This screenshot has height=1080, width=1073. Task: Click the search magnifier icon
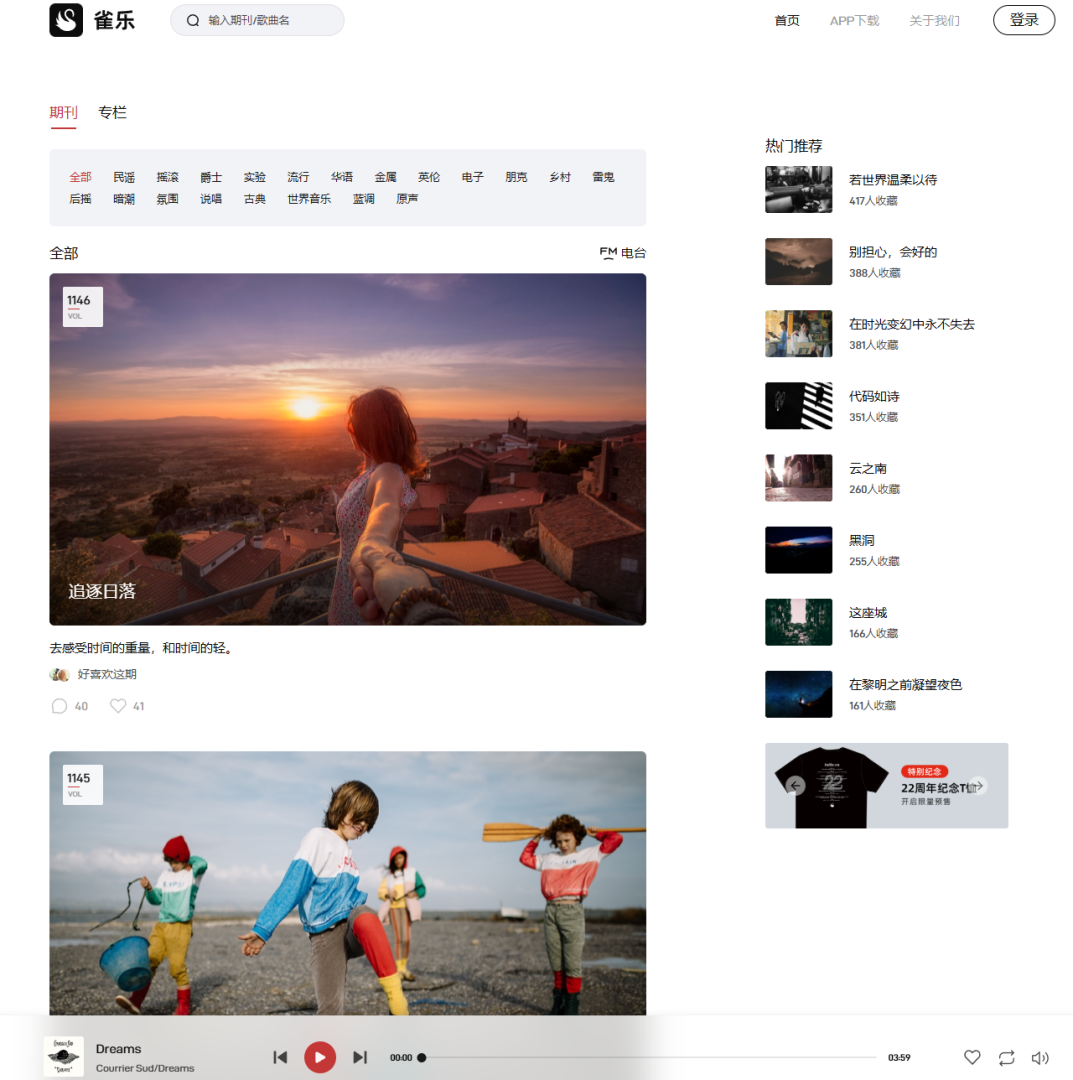[x=193, y=20]
